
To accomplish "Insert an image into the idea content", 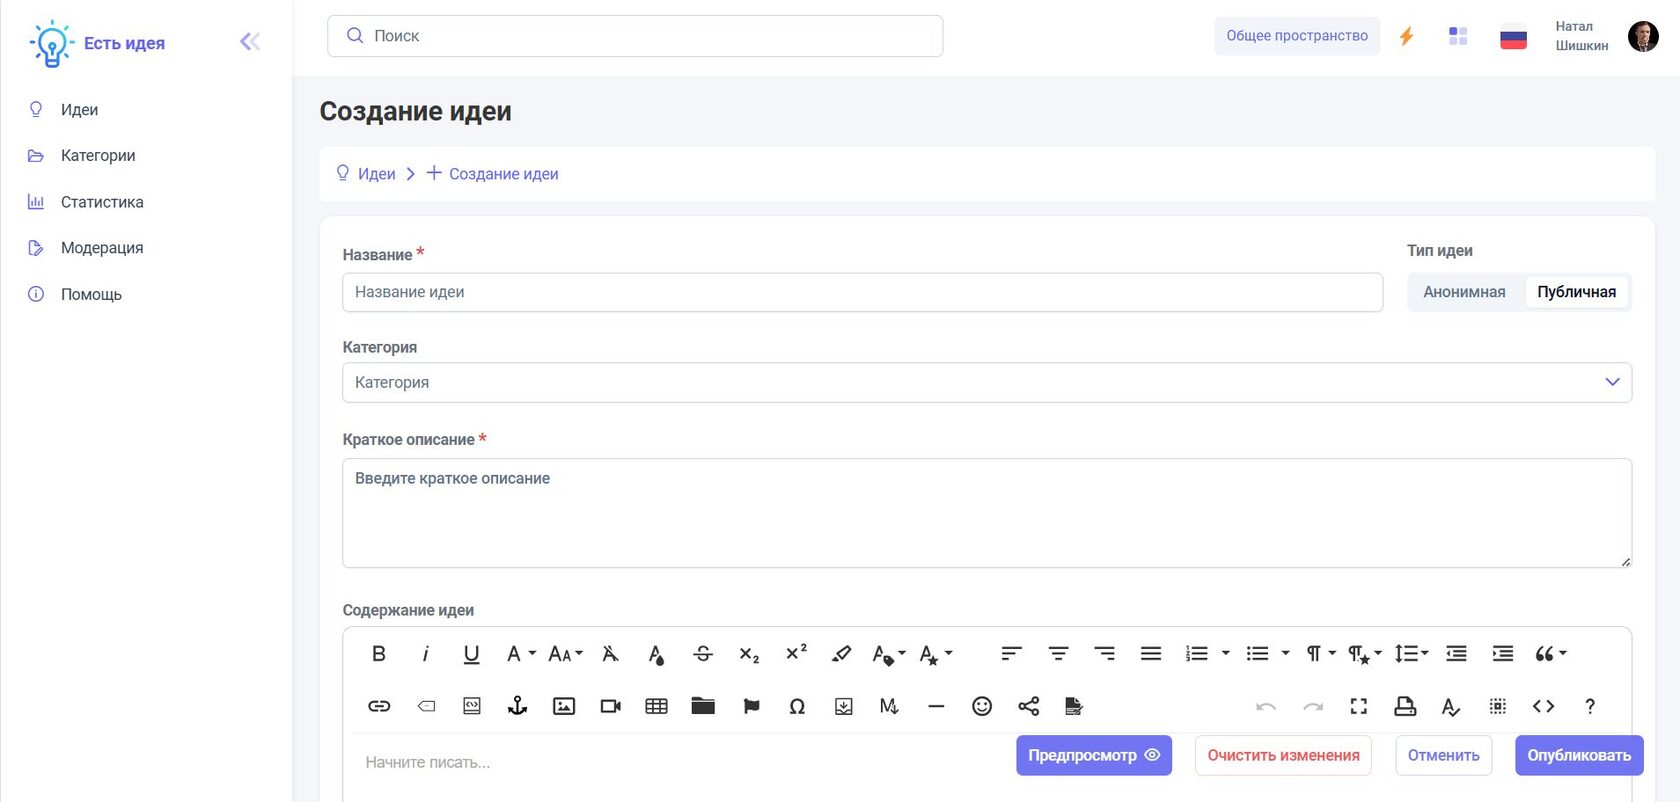I will click(x=564, y=706).
